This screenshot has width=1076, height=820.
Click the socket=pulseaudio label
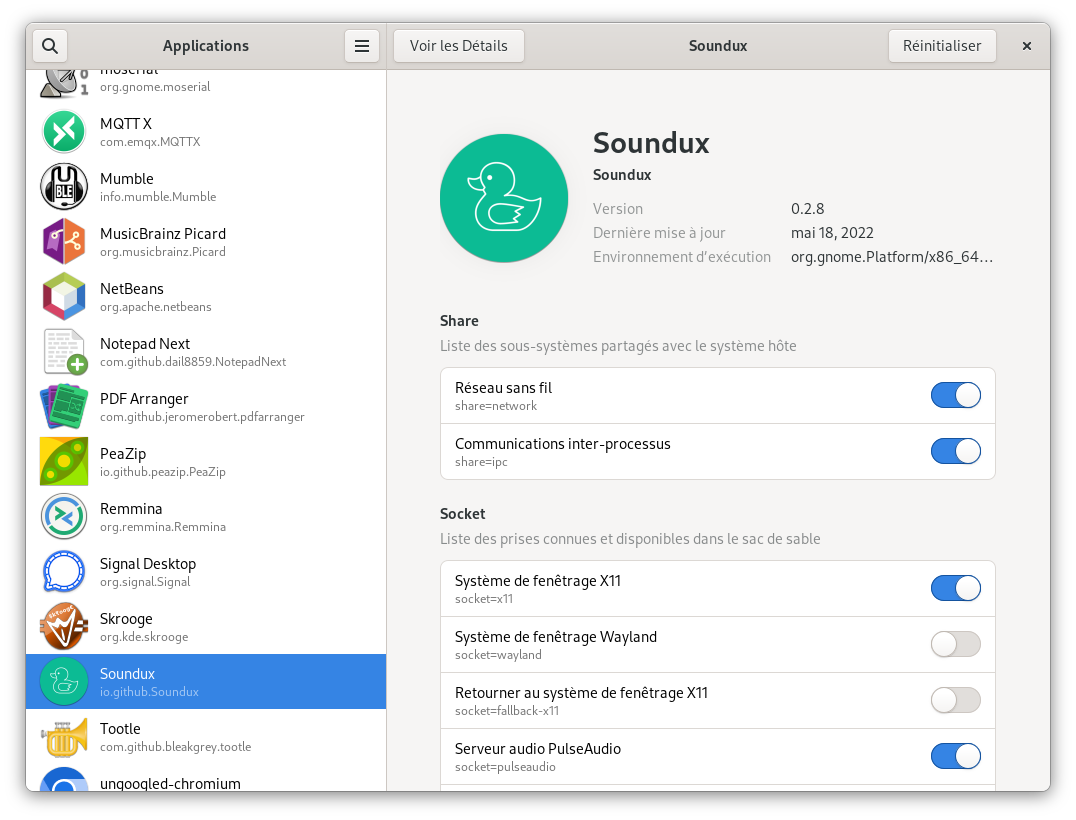coord(505,766)
